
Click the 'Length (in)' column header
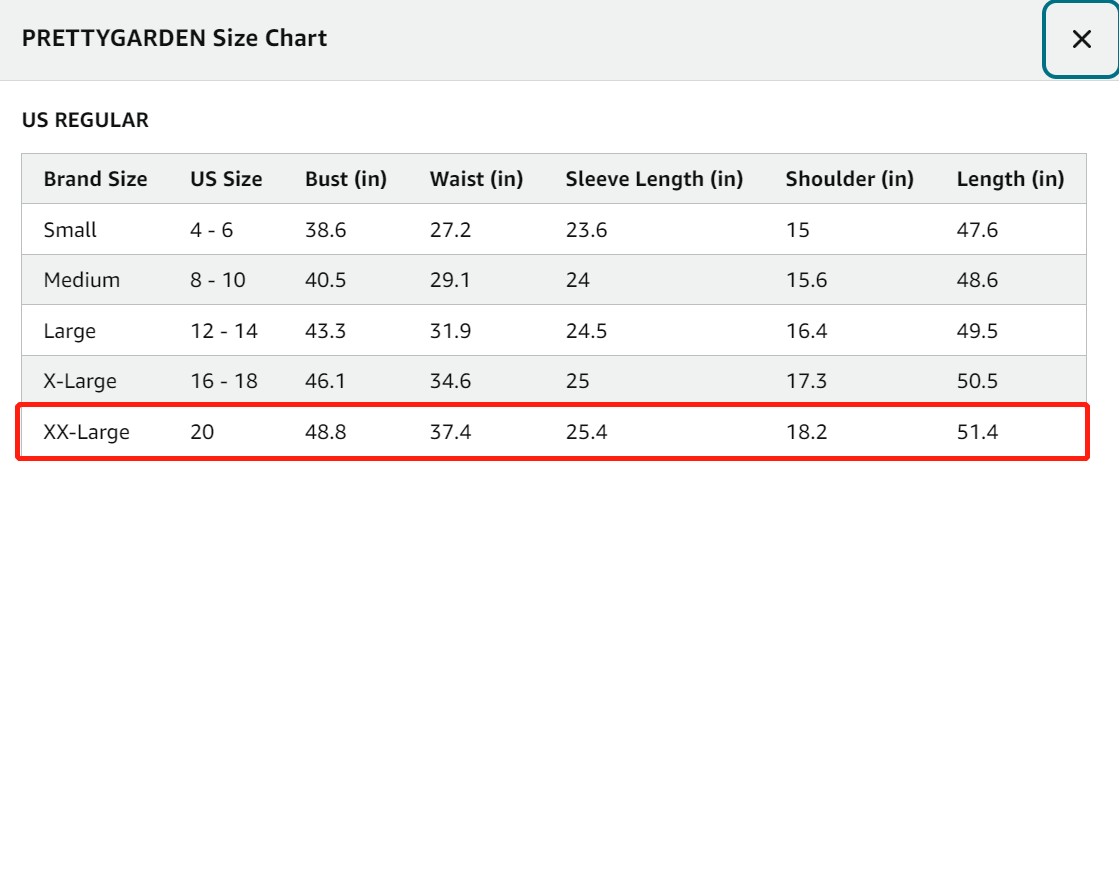point(1011,179)
